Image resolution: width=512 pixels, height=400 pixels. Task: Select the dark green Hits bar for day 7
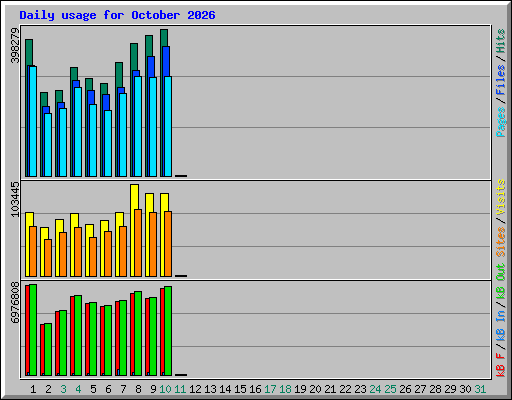point(119,75)
